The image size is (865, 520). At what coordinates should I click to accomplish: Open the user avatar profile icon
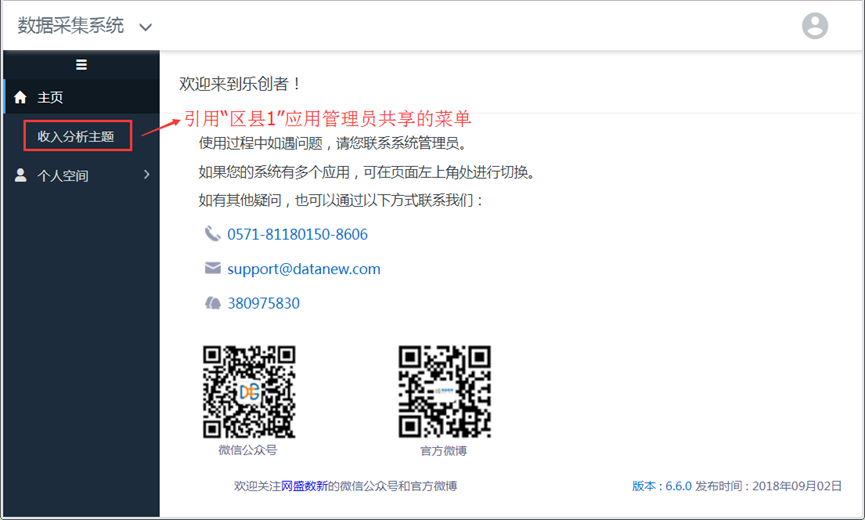(x=815, y=26)
